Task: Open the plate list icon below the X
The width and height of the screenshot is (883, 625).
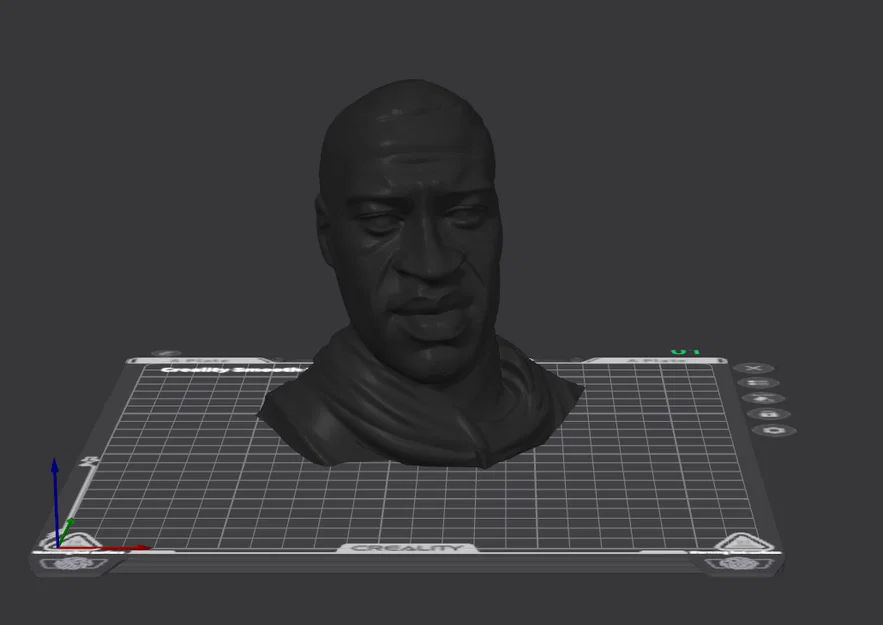Action: tap(760, 383)
